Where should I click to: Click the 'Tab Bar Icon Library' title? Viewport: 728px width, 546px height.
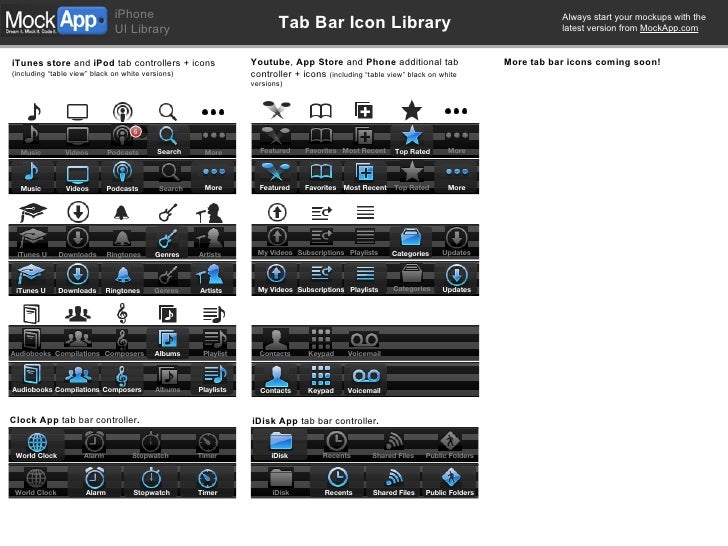click(x=364, y=22)
